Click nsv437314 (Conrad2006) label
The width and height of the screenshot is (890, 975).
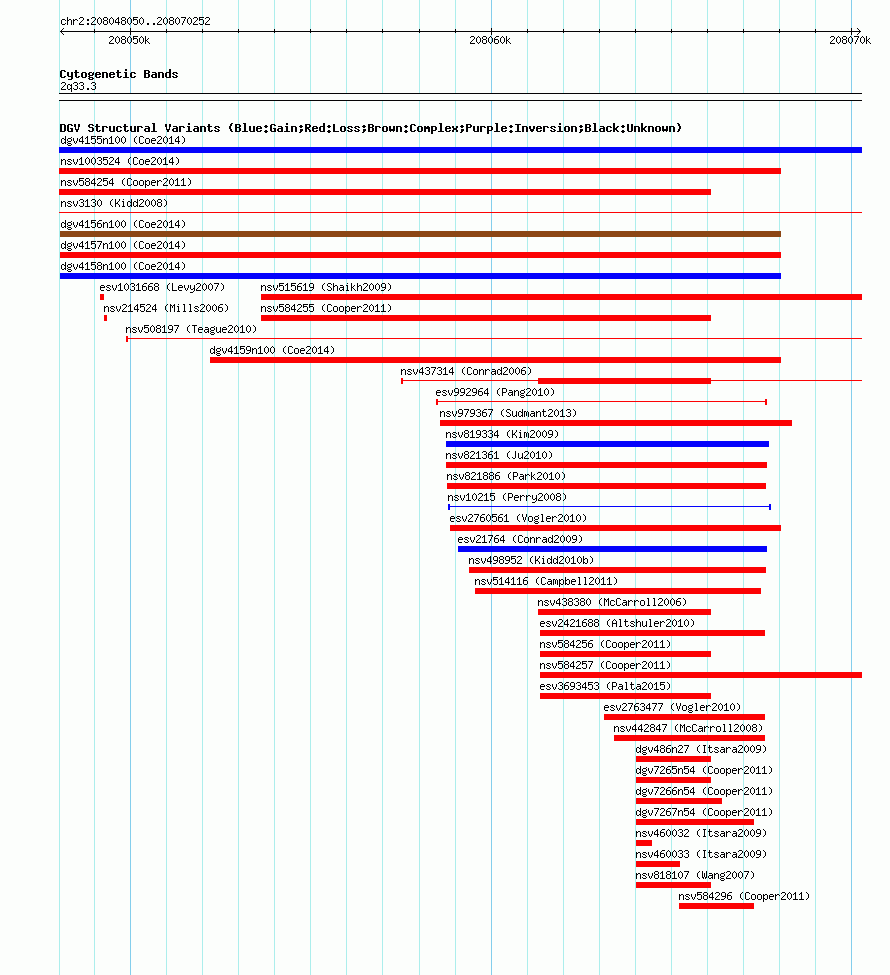pos(466,372)
